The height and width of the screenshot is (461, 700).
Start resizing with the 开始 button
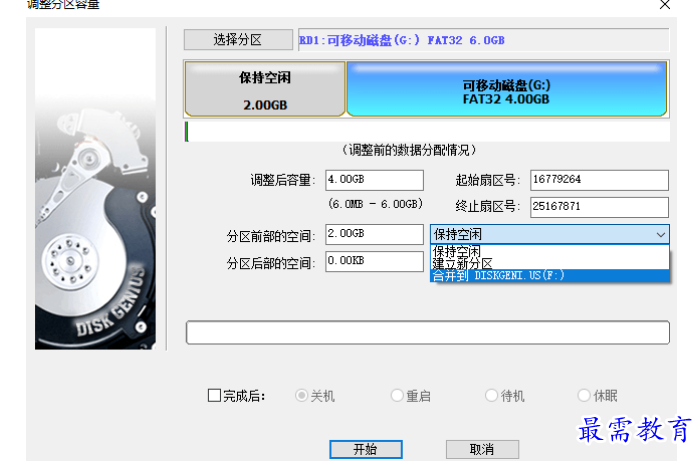(x=366, y=449)
